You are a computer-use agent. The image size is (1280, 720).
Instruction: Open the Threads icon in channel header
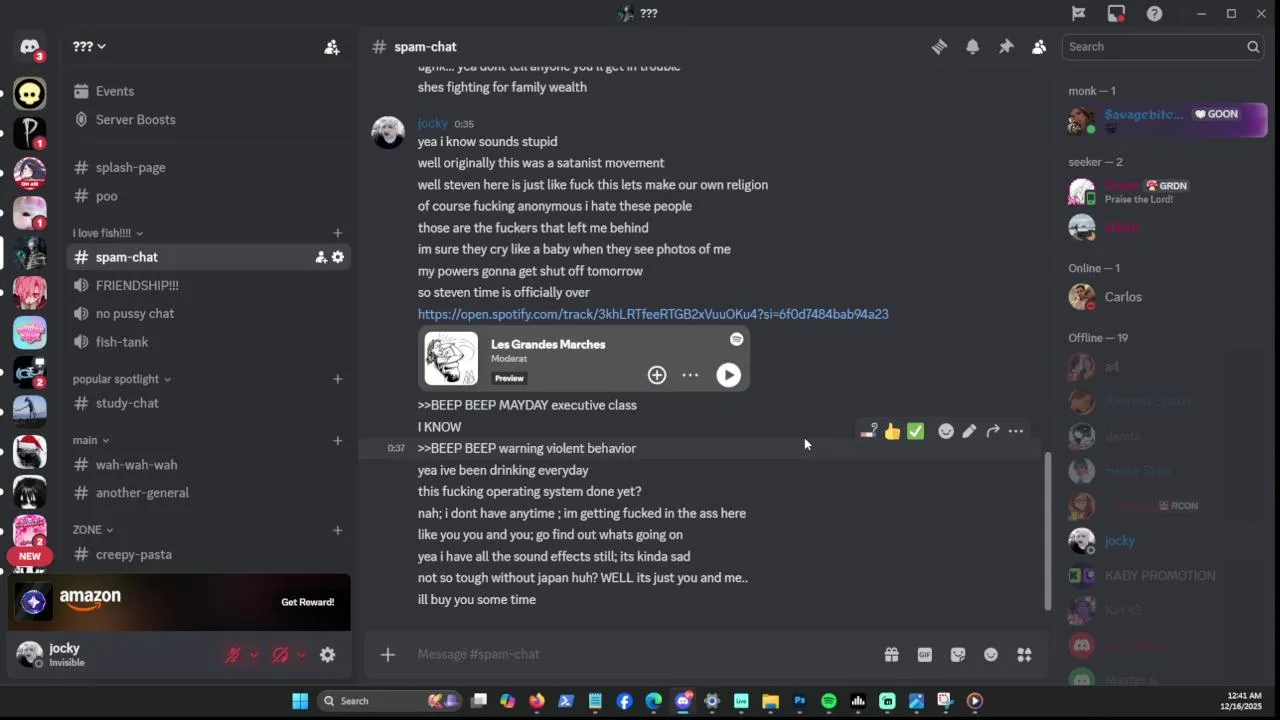tap(939, 47)
